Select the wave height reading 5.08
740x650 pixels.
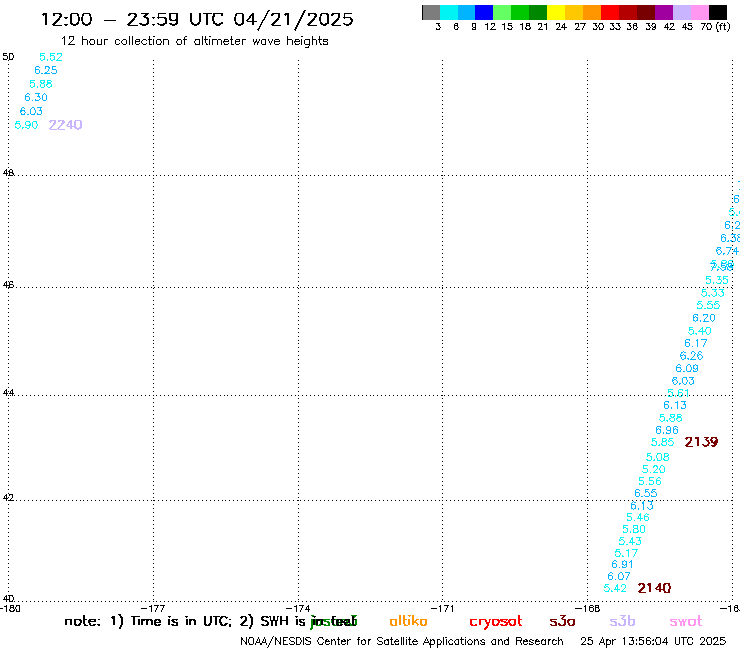click(657, 457)
